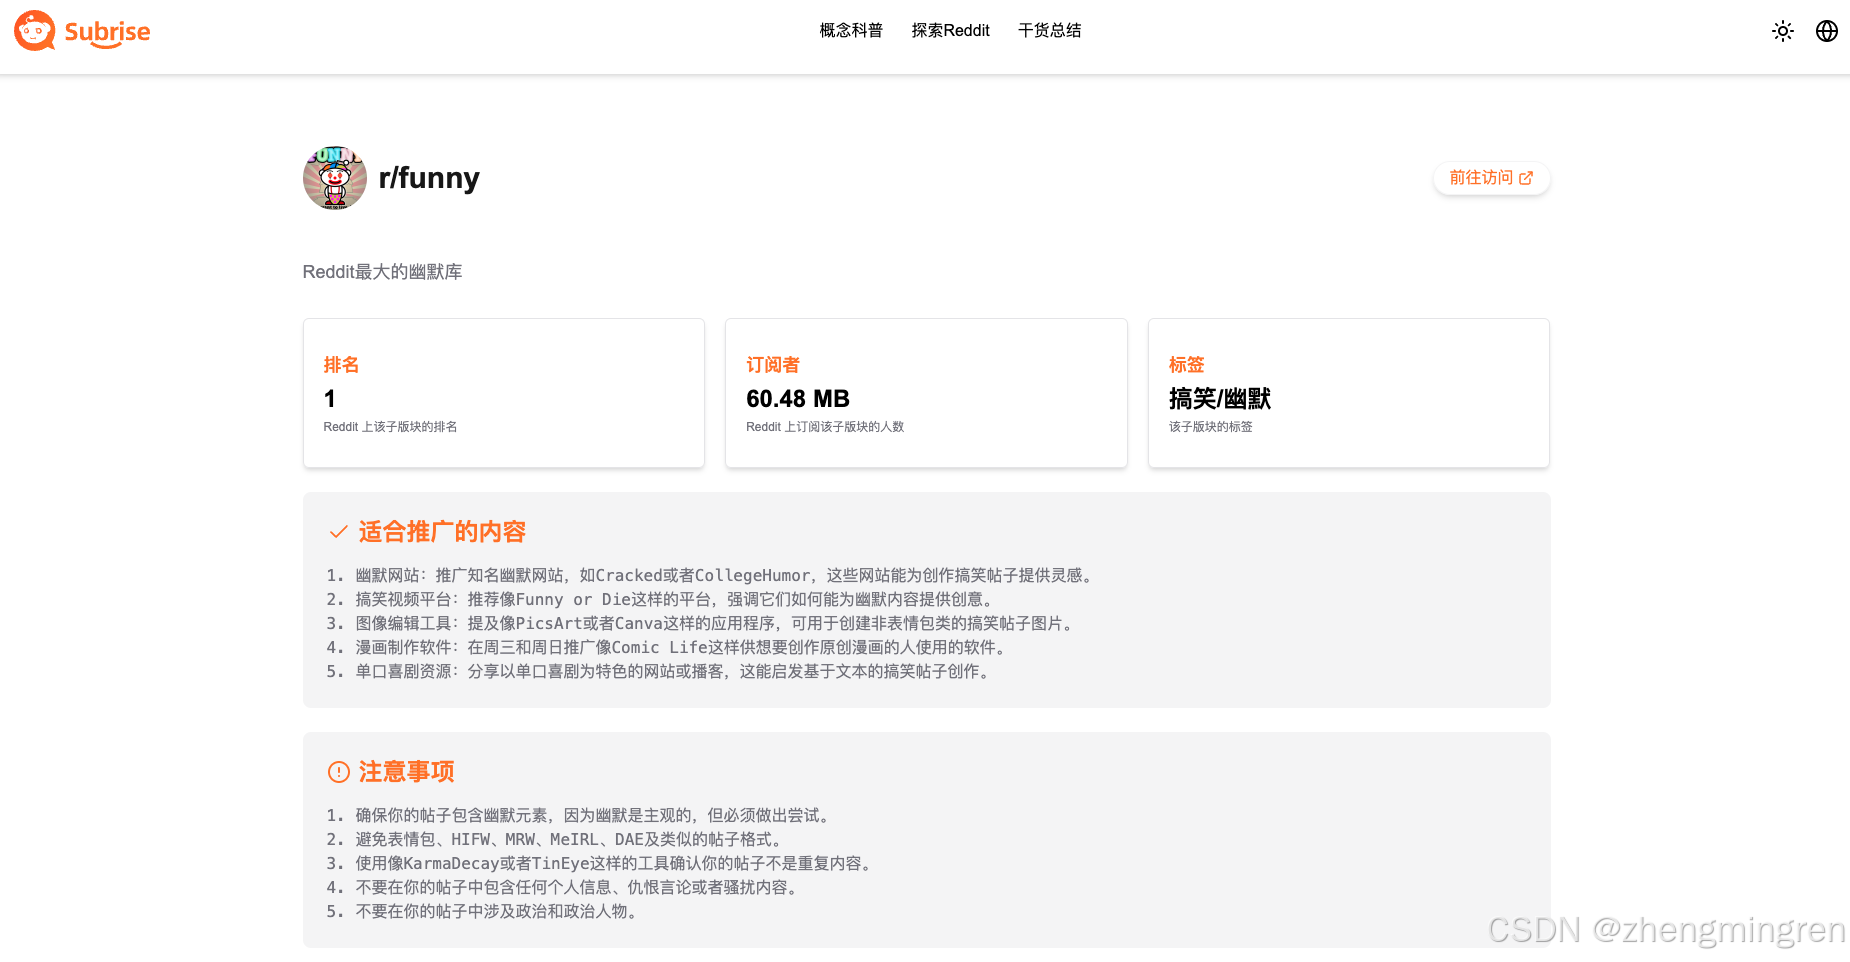
Task: Click the 前往访问 button
Action: coord(1491,178)
